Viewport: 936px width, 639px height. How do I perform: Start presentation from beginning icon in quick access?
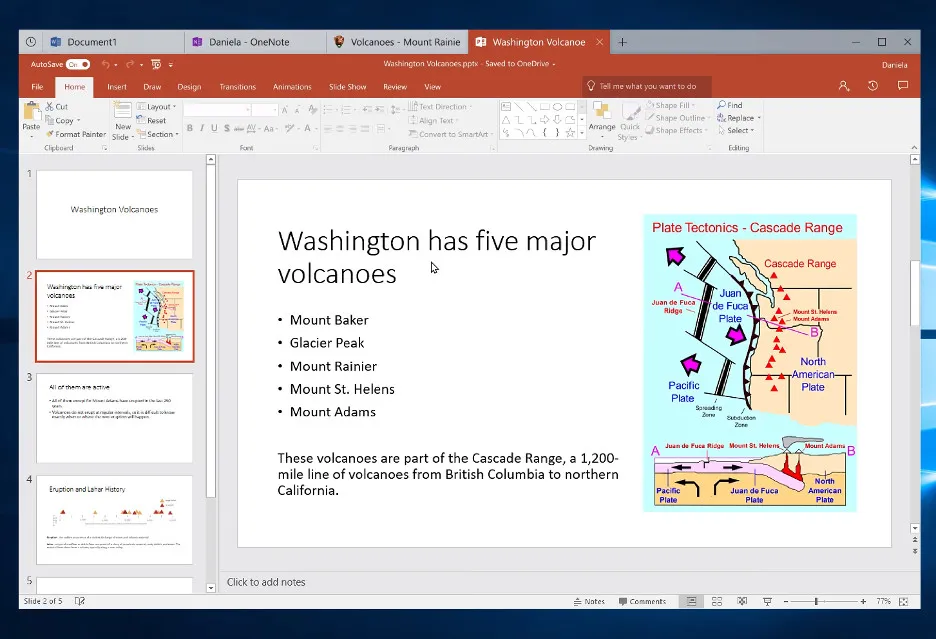pos(156,64)
